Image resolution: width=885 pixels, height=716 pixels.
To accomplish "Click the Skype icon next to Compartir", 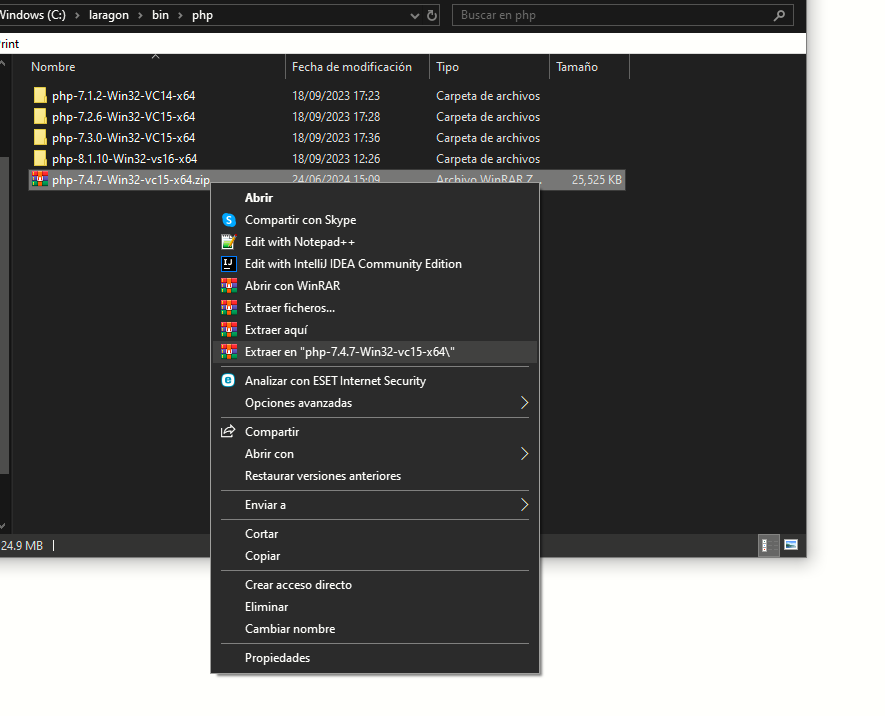I will 229,219.
